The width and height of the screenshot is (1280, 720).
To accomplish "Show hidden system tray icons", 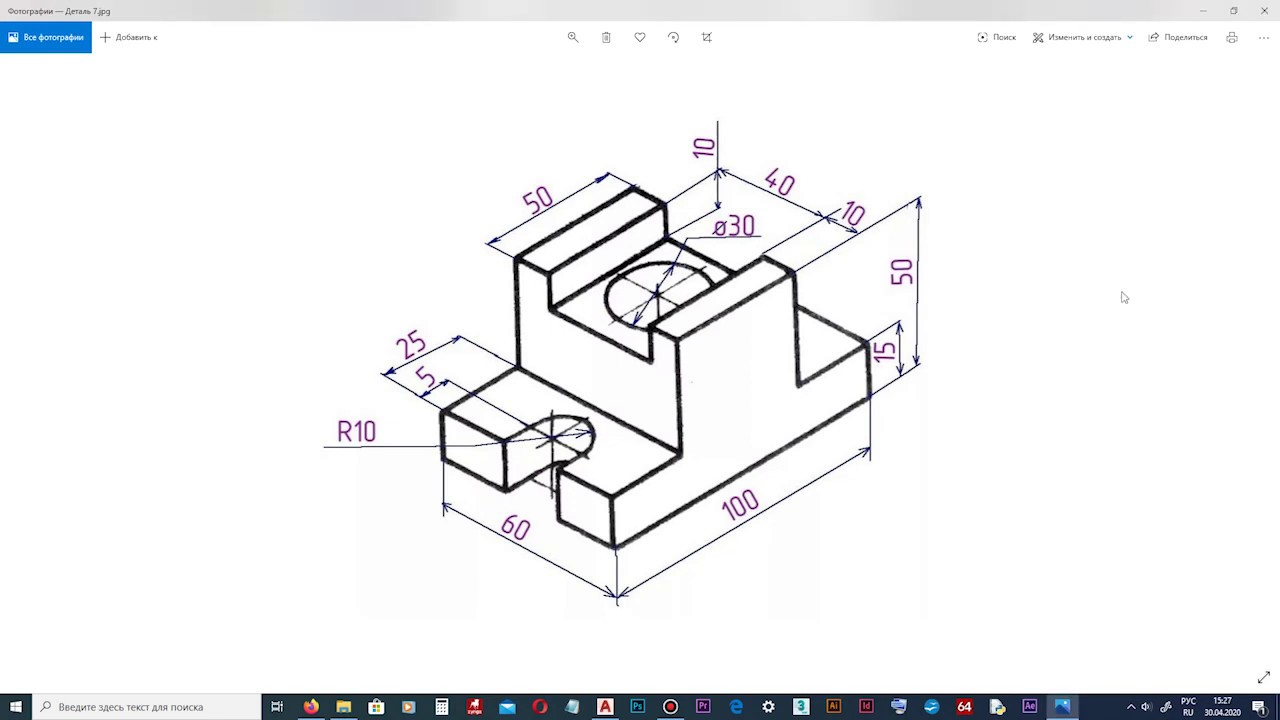I will pos(1131,707).
